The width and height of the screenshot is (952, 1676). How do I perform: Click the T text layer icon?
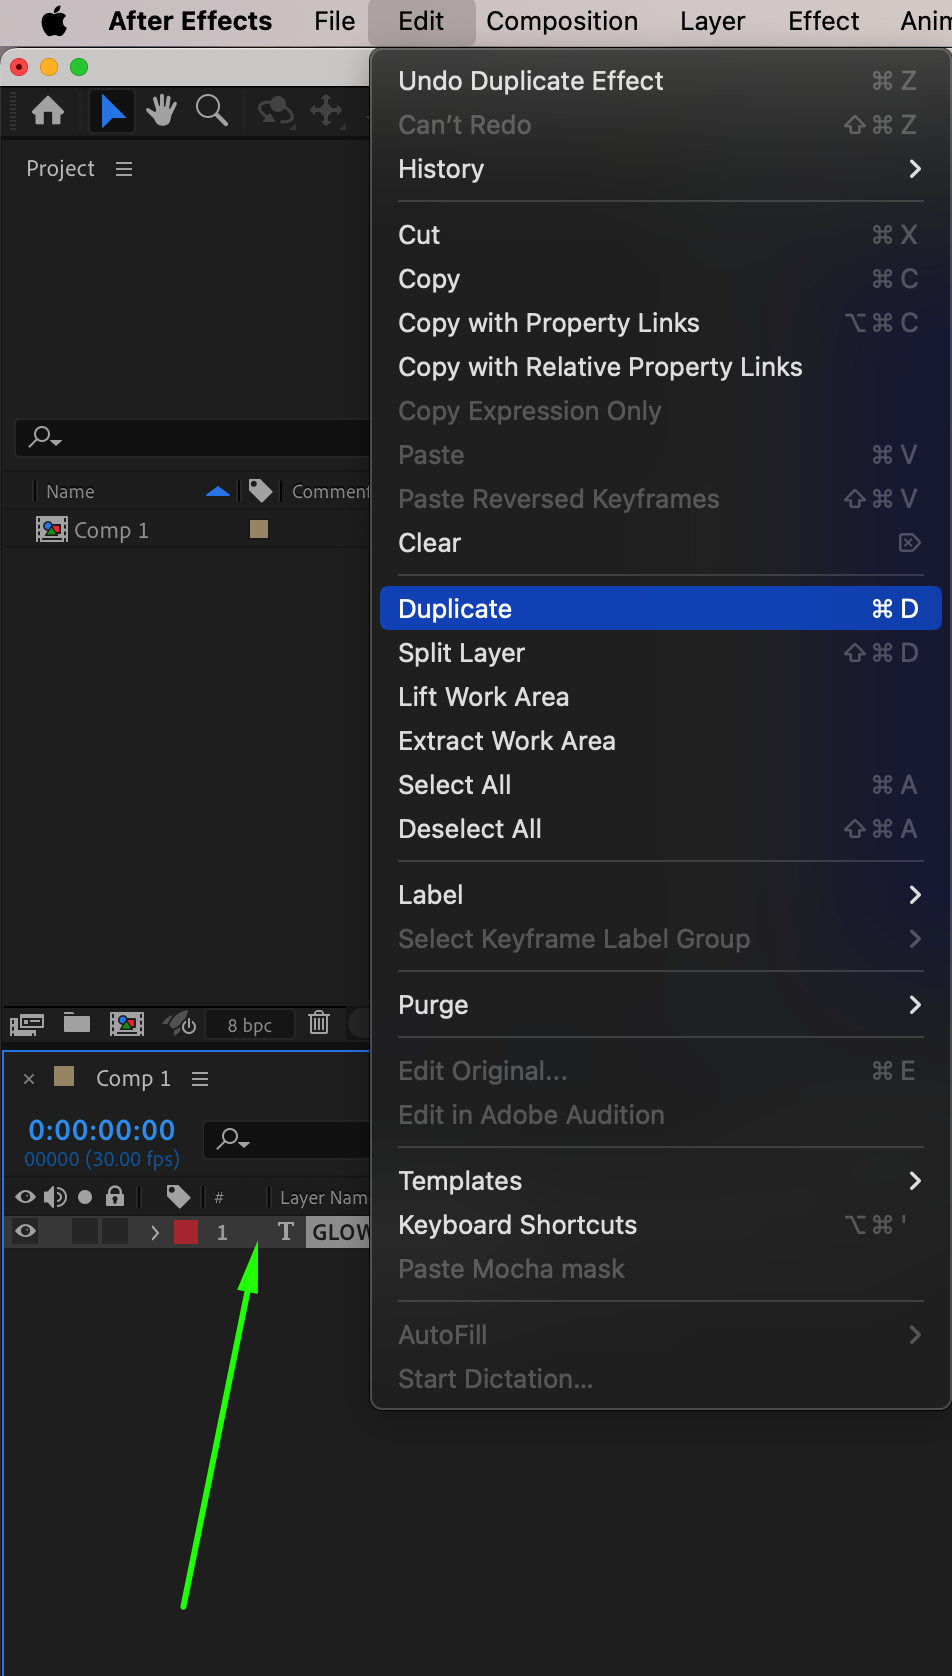click(x=286, y=1232)
